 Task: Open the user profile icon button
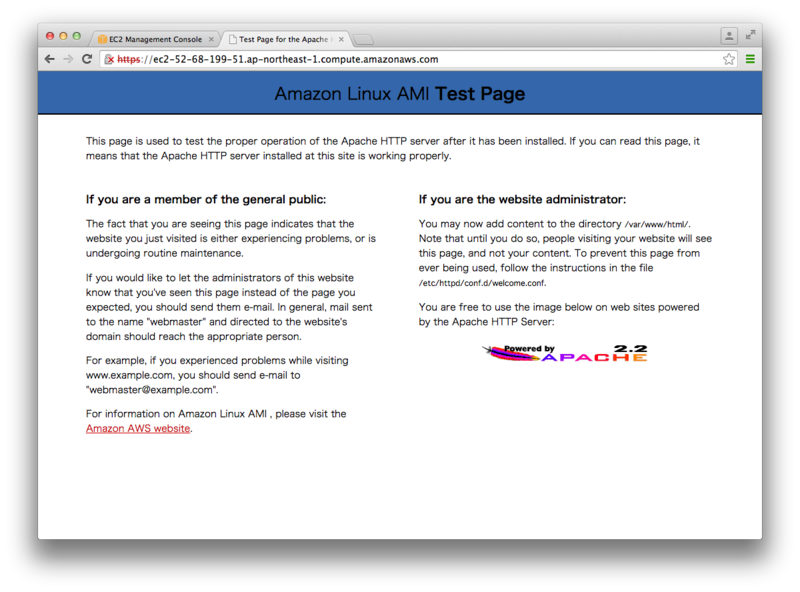(729, 36)
